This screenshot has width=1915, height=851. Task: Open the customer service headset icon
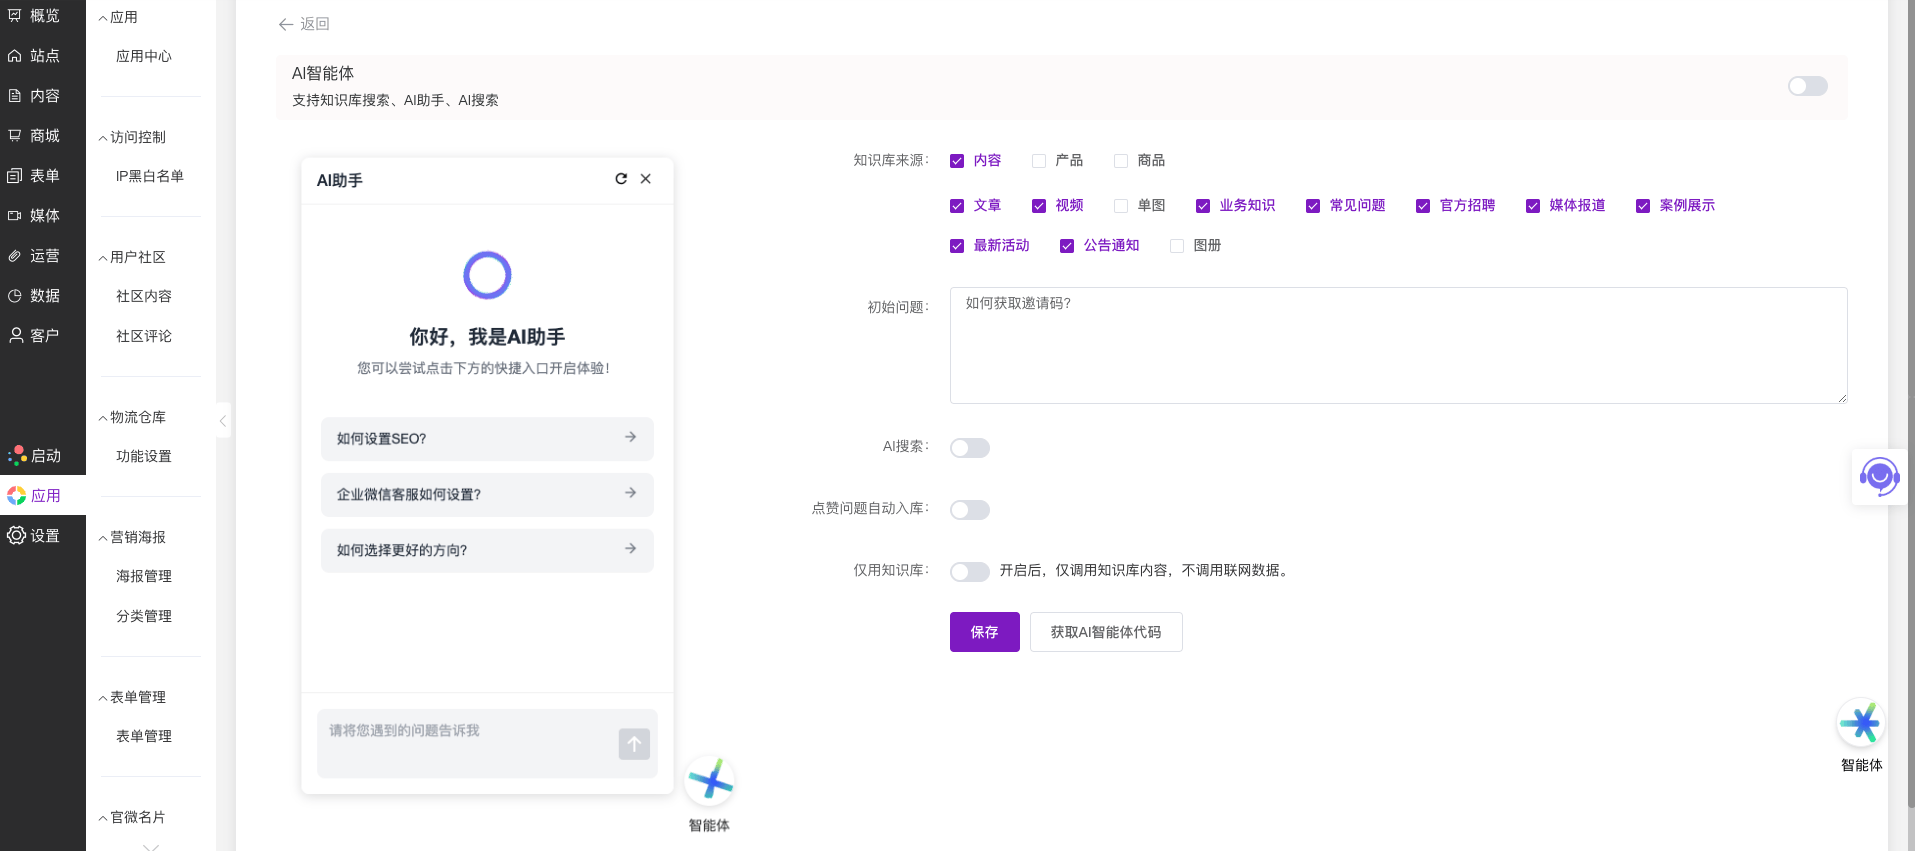1879,477
